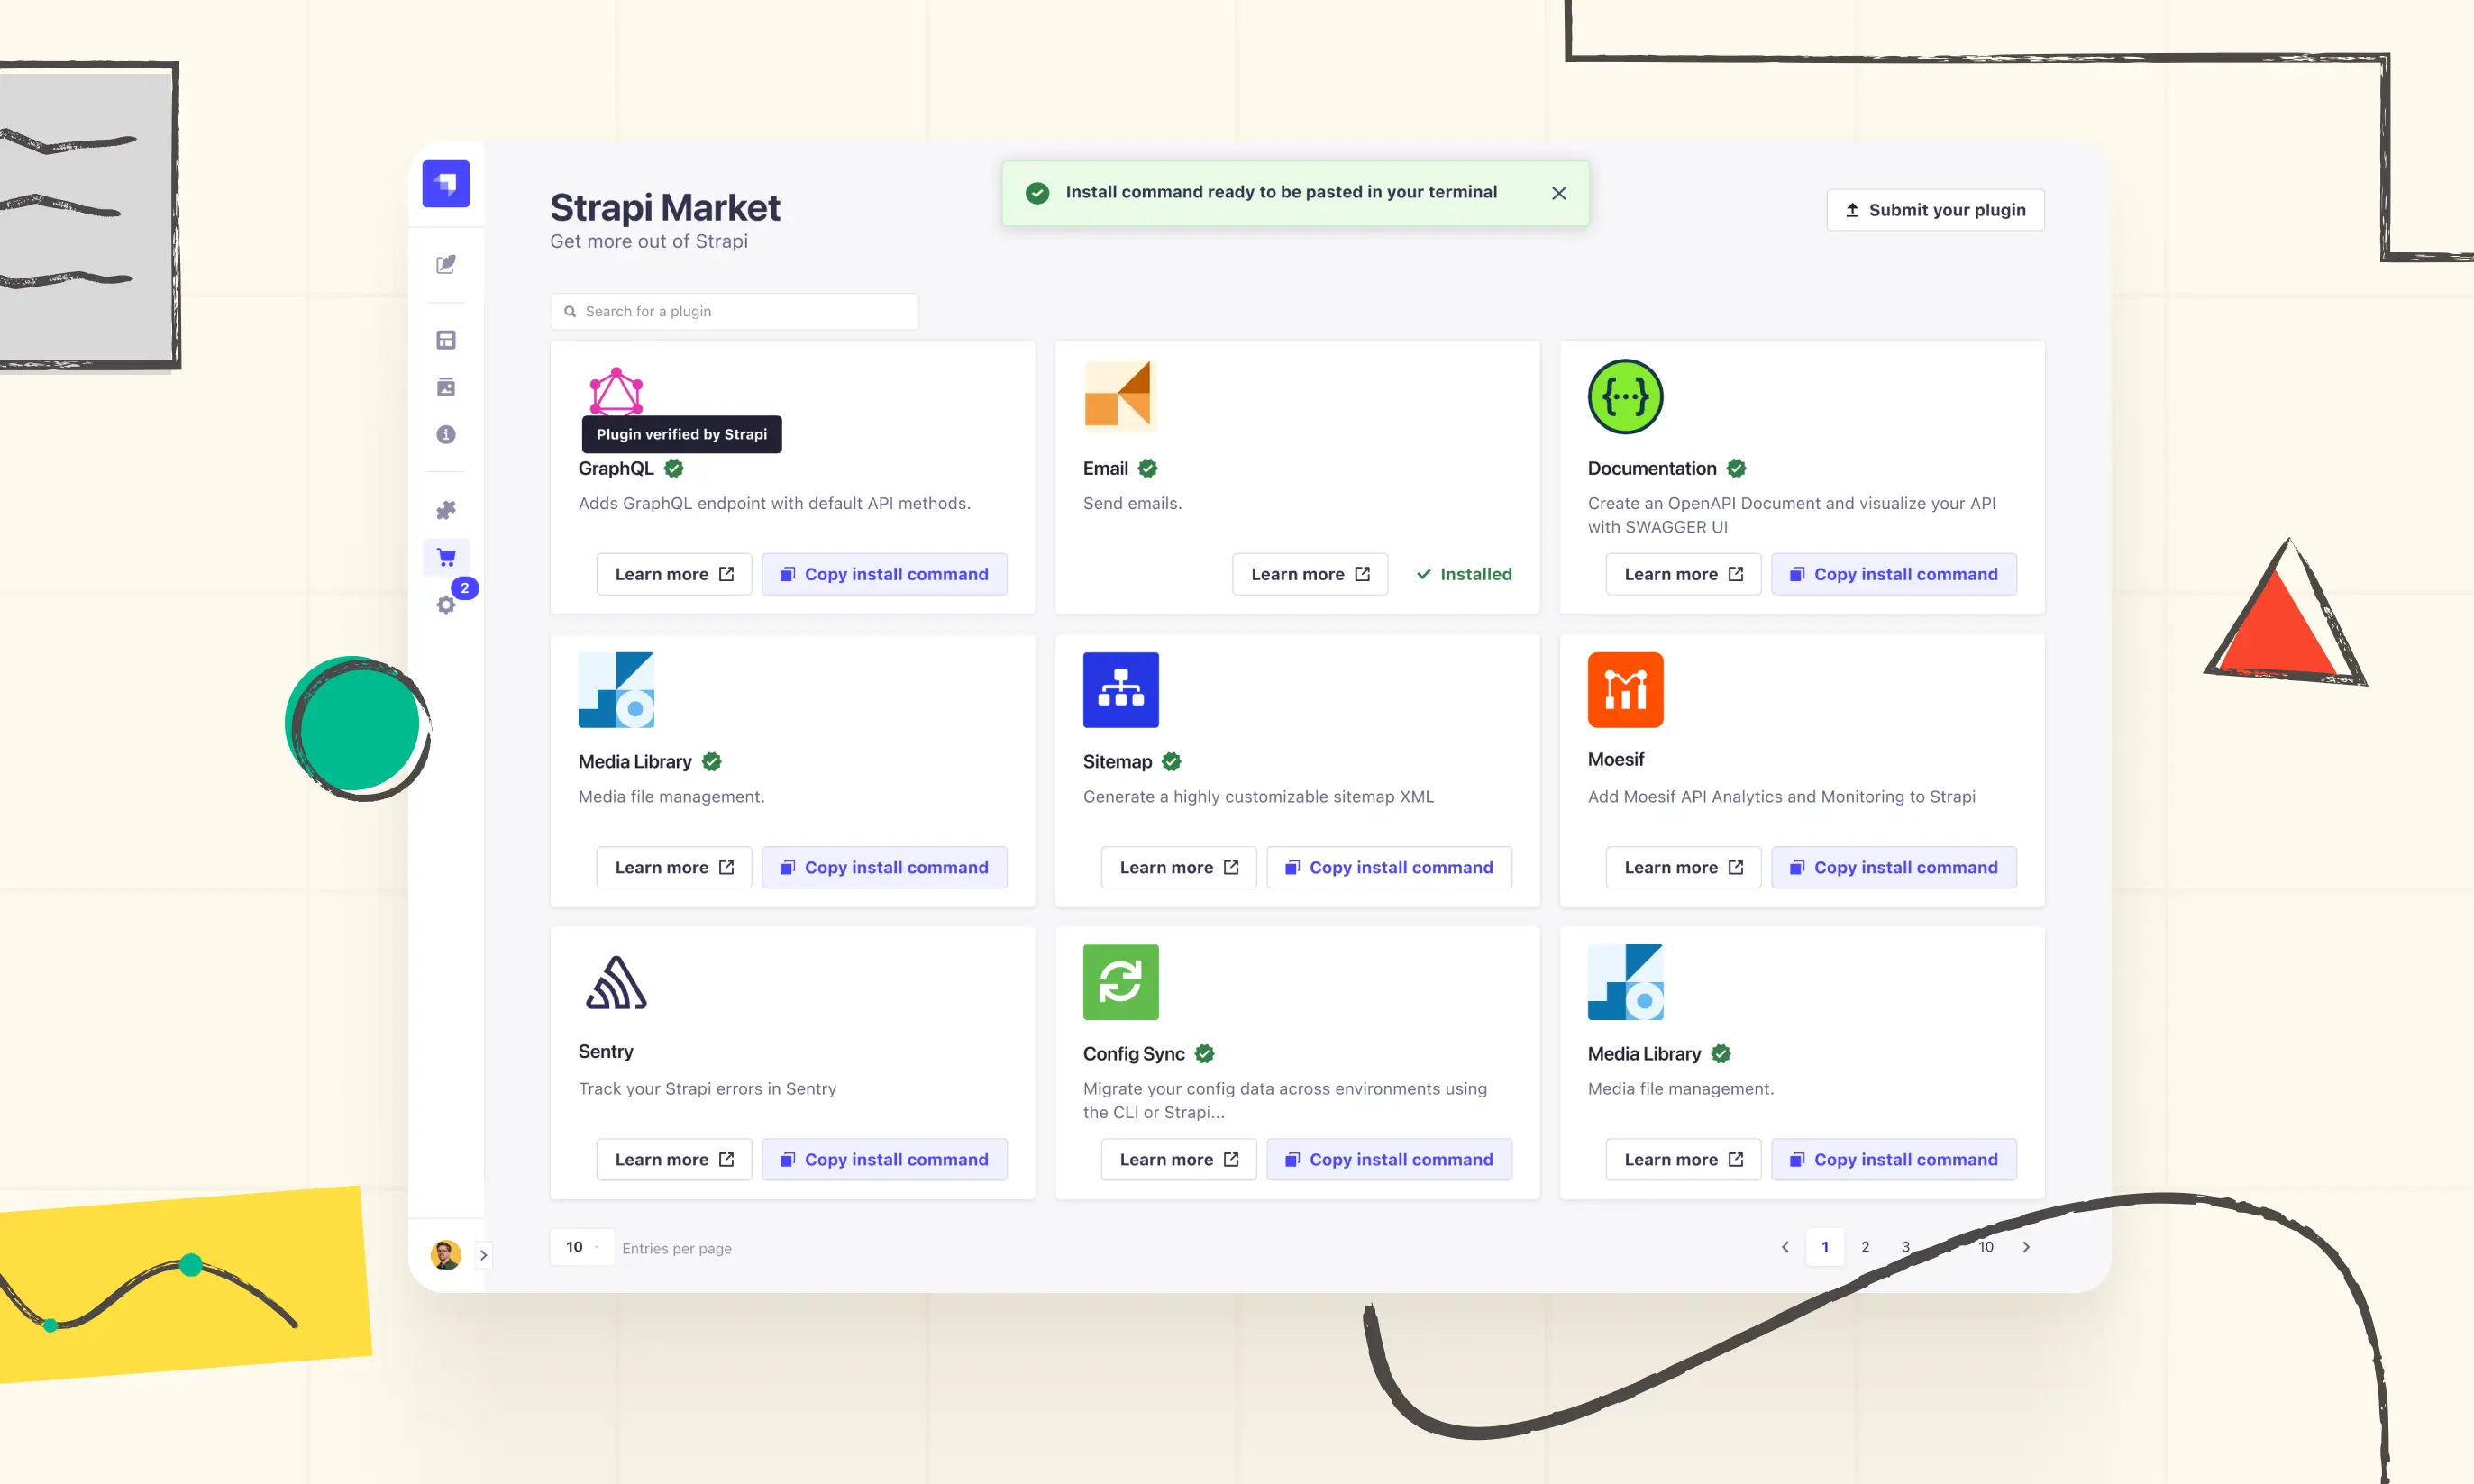
Task: Click the Sitemap plugin logo
Action: [x=1120, y=689]
